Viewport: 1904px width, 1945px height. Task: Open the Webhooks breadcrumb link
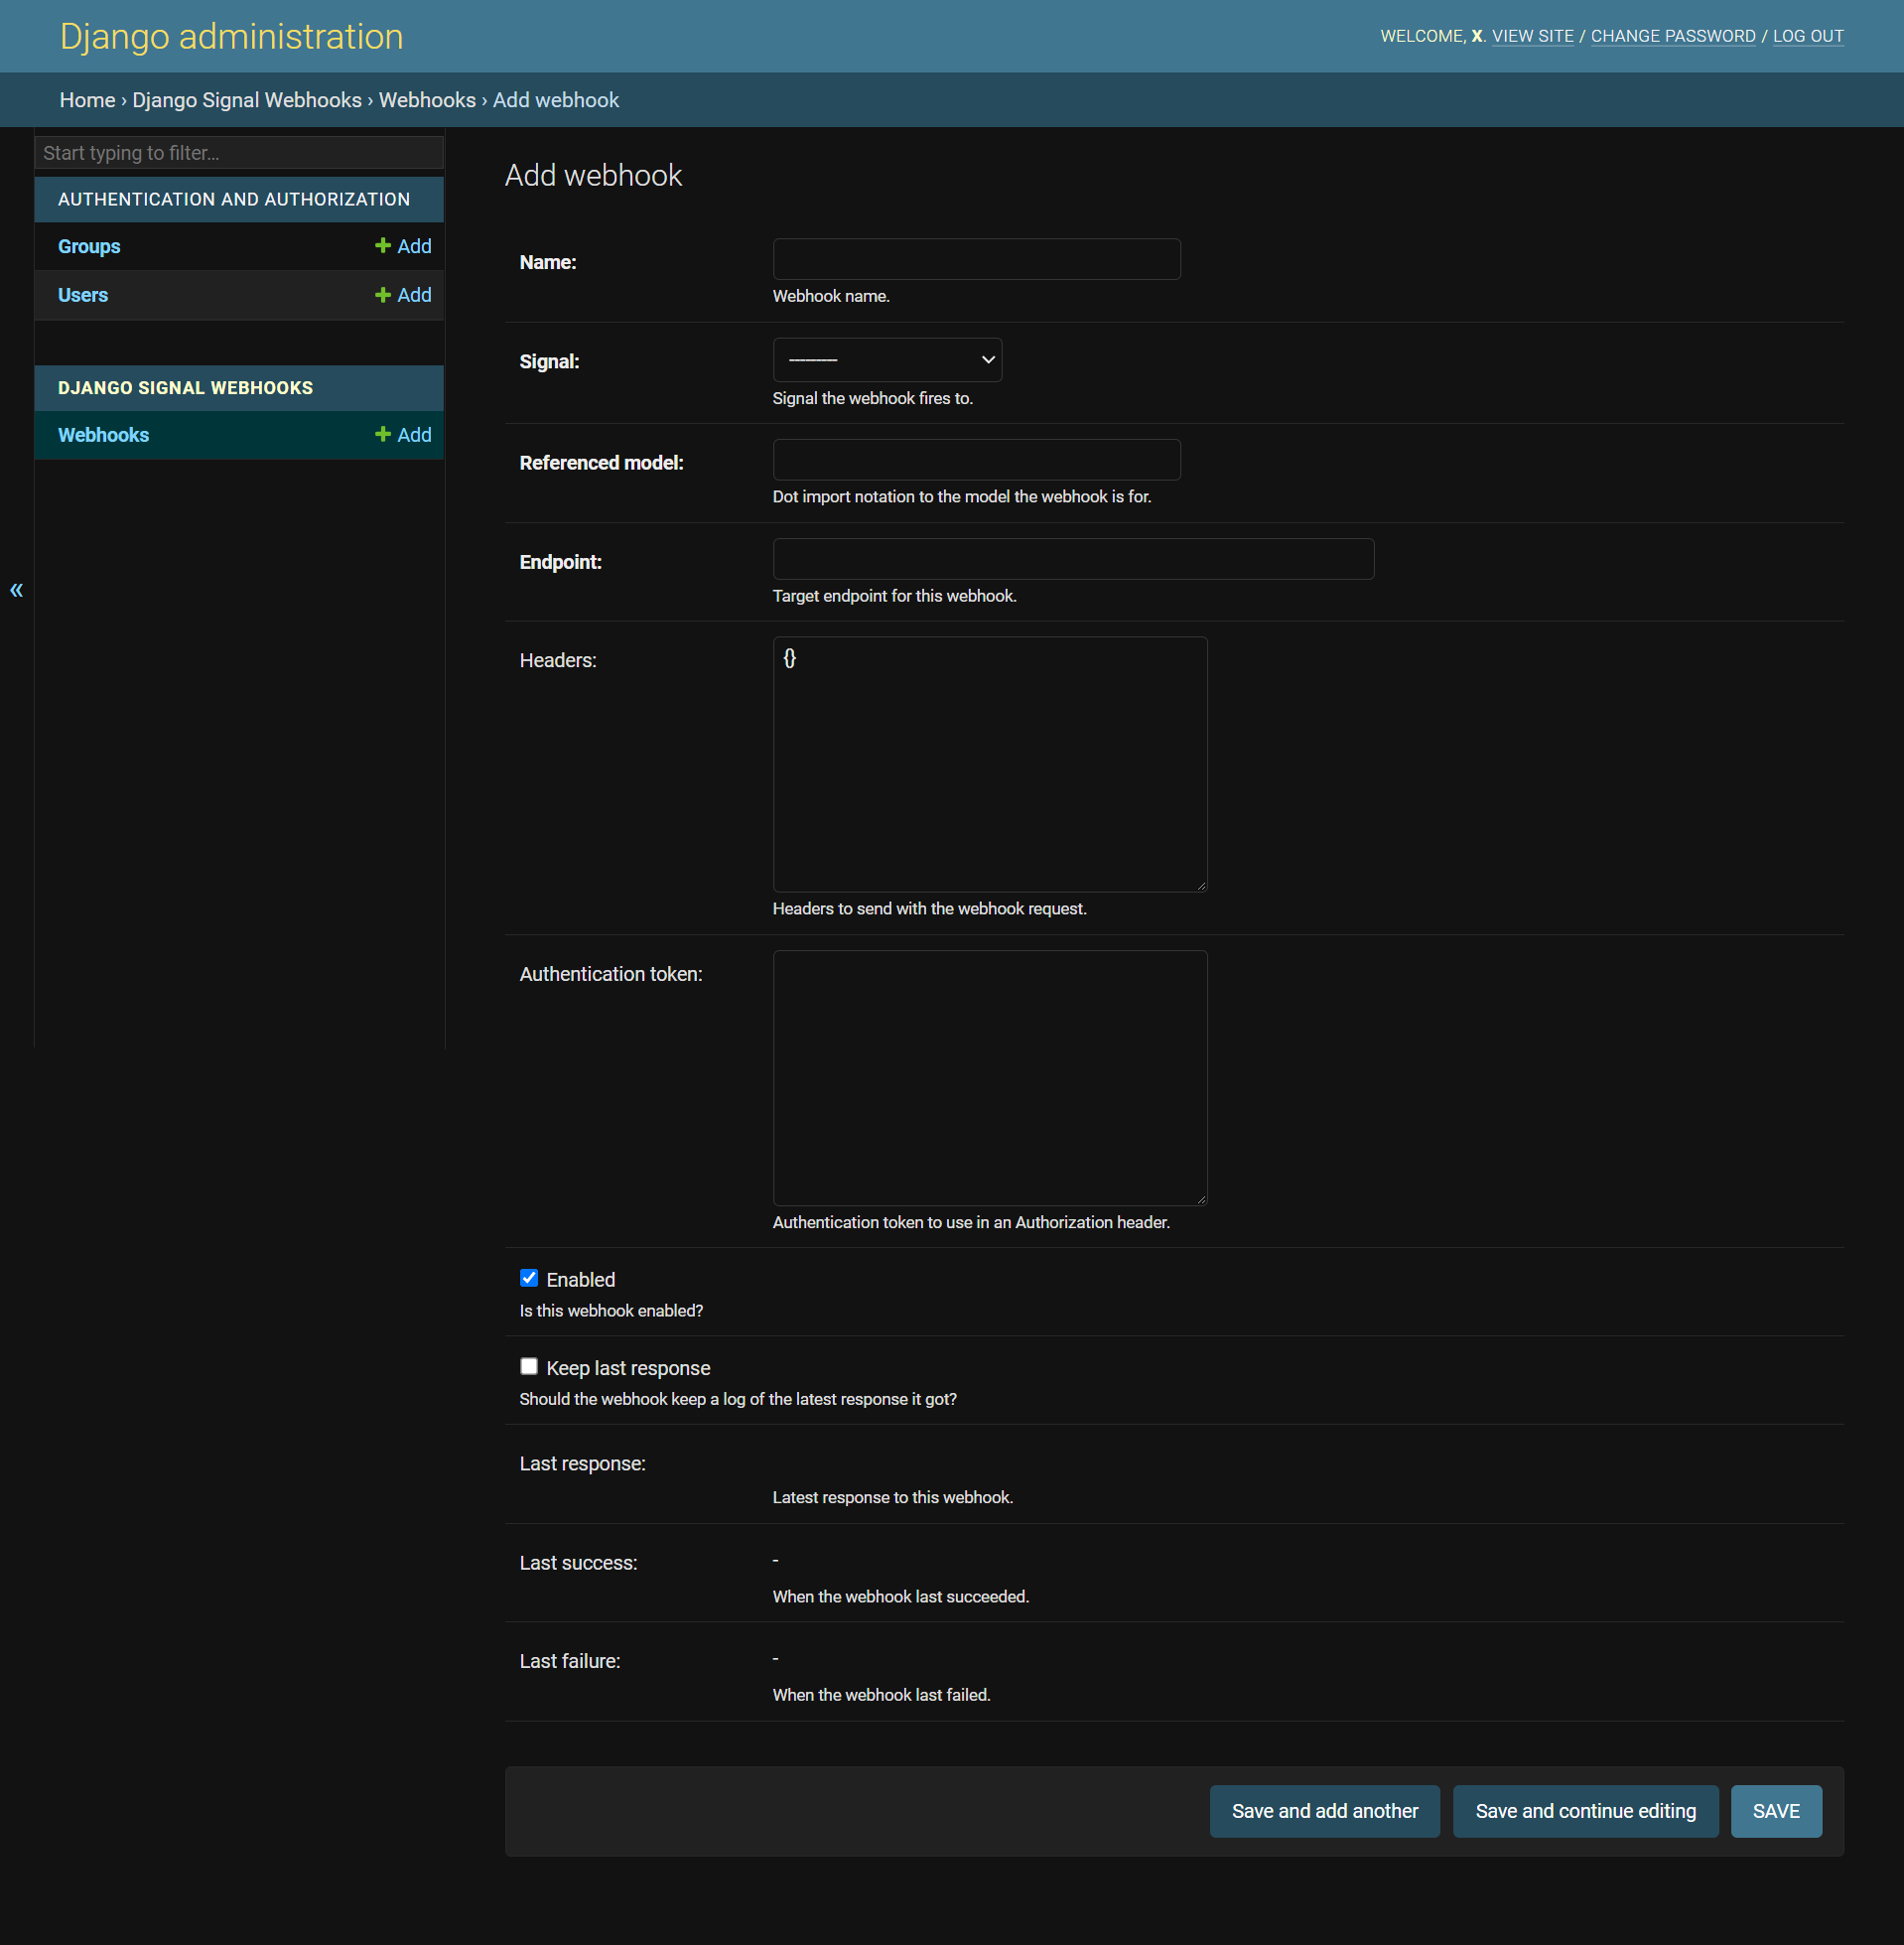(x=427, y=100)
